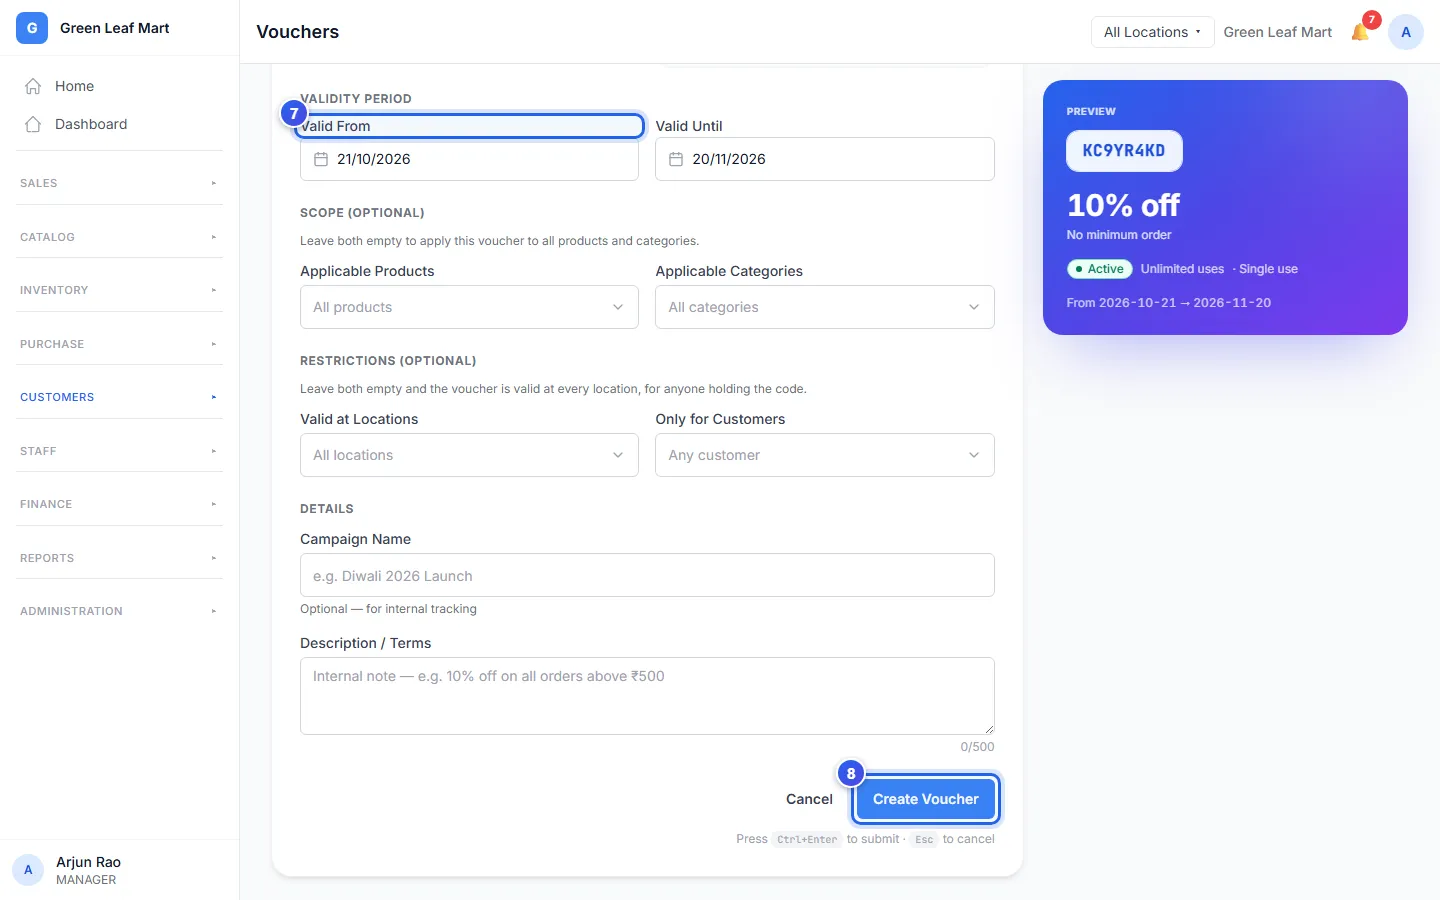This screenshot has width=1440, height=900.
Task: Click the calendar icon in Valid From
Action: coord(321,159)
